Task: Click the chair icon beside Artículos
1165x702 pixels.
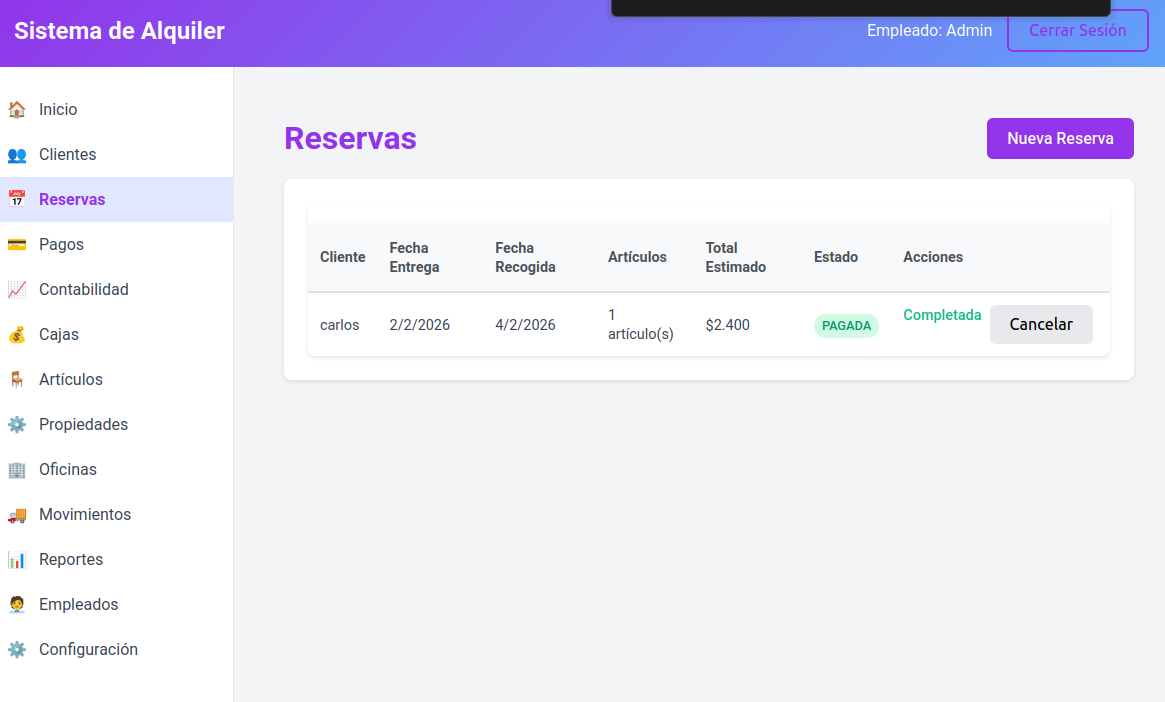Action: [x=17, y=380]
